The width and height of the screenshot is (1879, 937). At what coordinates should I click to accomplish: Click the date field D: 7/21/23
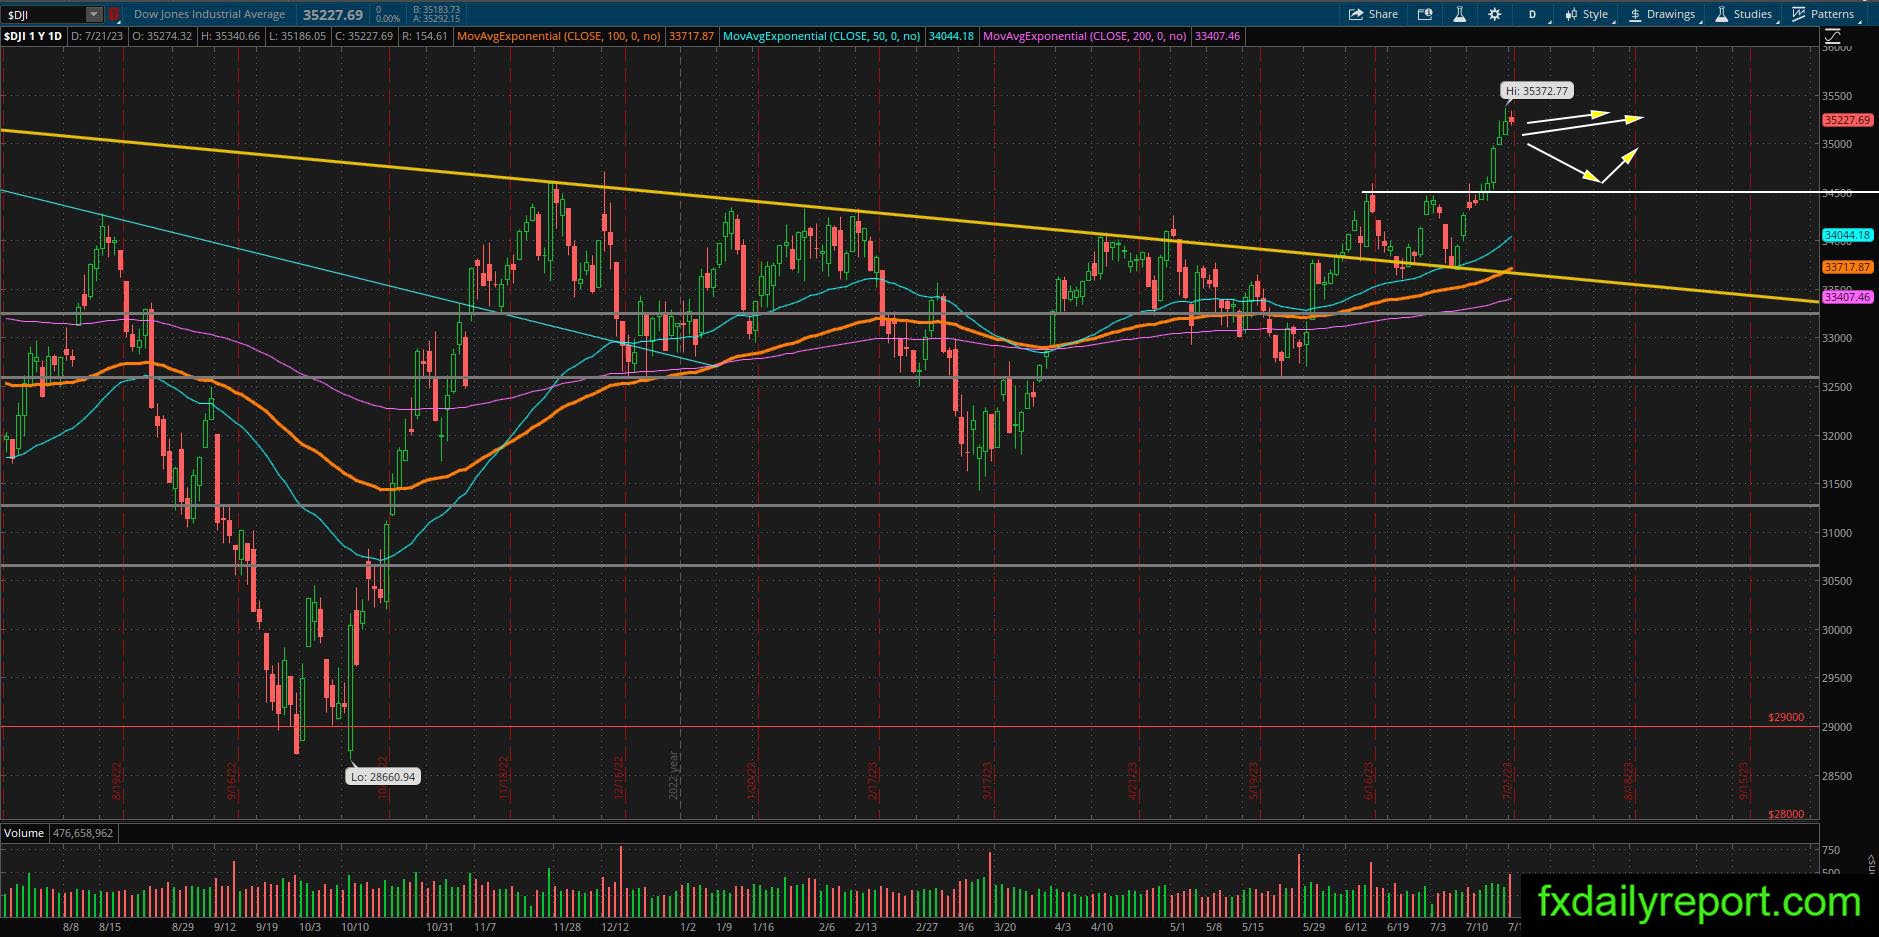[99, 36]
